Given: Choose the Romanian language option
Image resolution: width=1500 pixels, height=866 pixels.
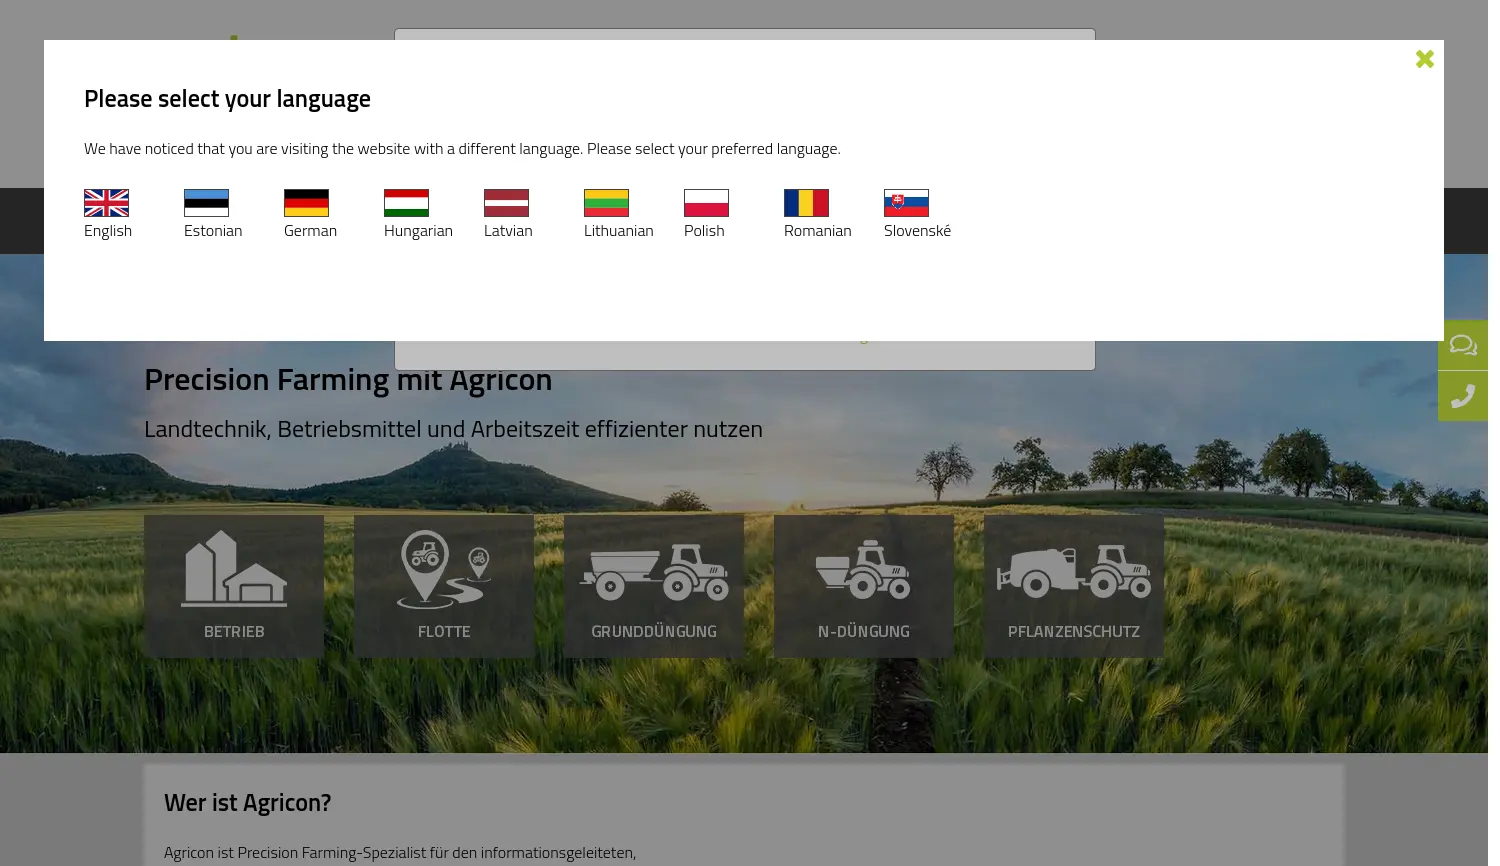Looking at the screenshot, I should pos(817,230).
